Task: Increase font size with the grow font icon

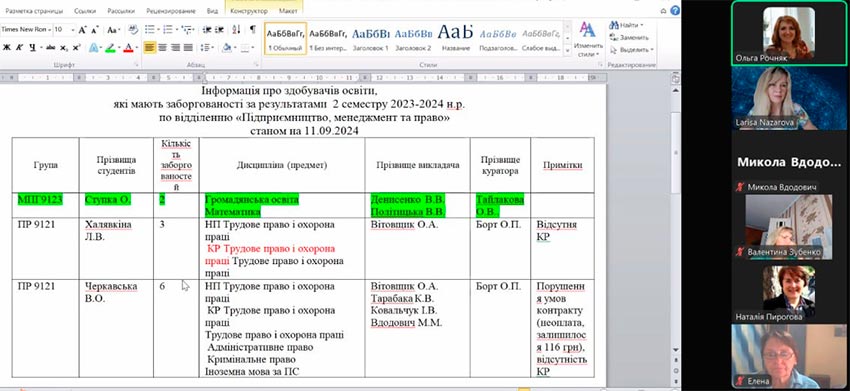Action: (x=82, y=30)
